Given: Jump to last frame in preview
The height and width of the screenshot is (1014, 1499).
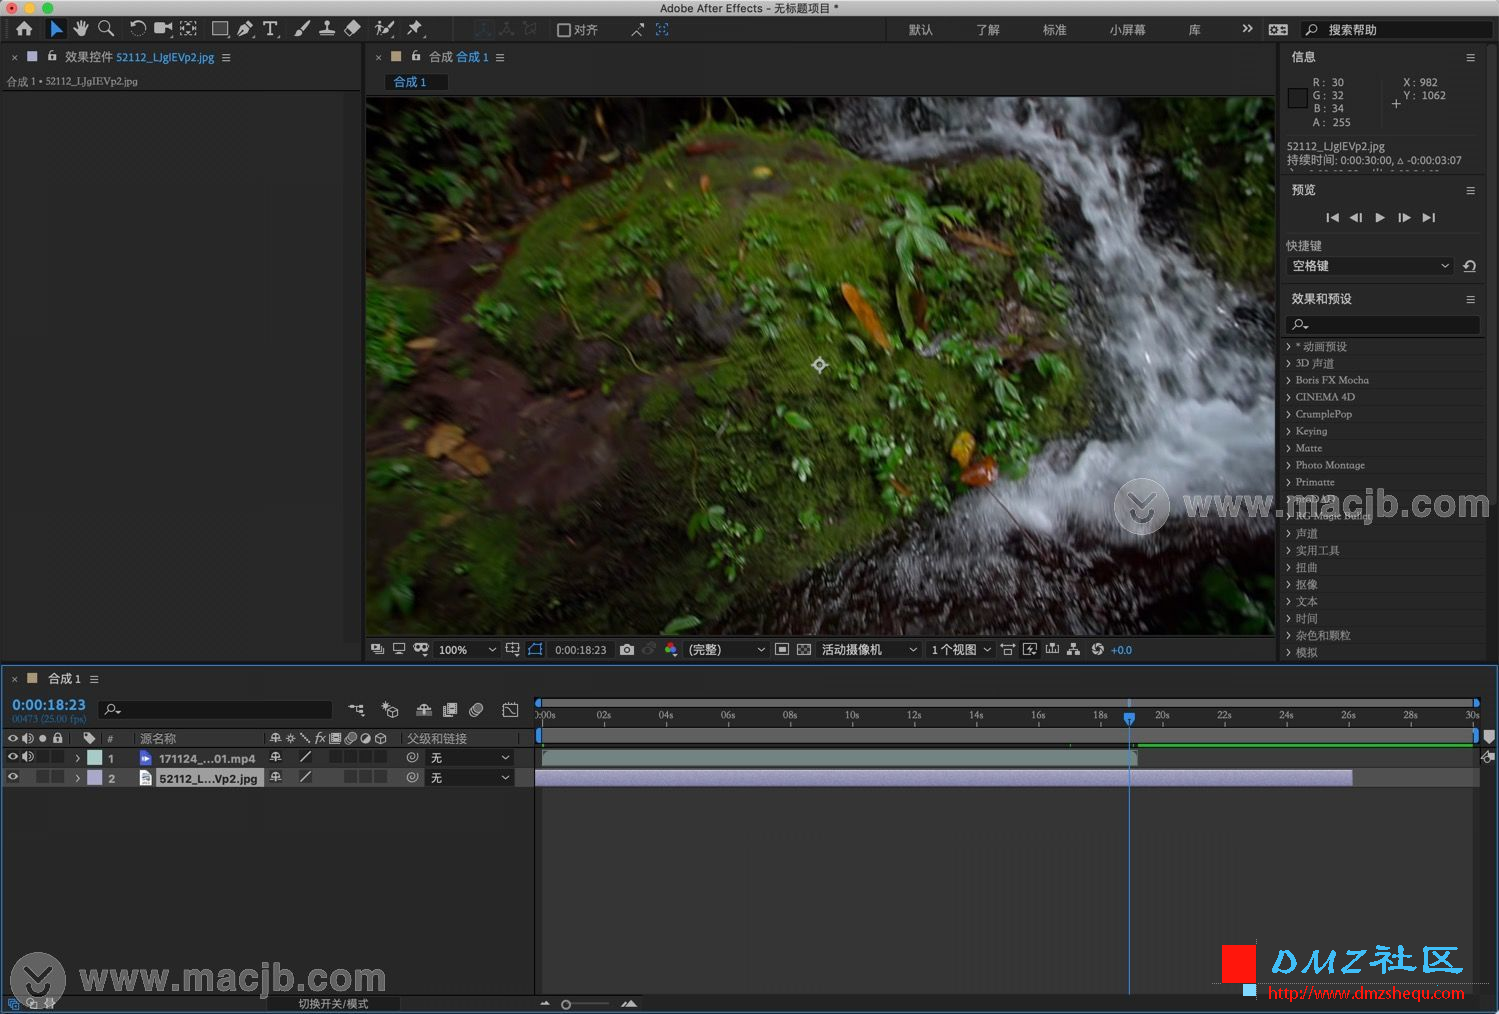Looking at the screenshot, I should pyautogui.click(x=1428, y=218).
